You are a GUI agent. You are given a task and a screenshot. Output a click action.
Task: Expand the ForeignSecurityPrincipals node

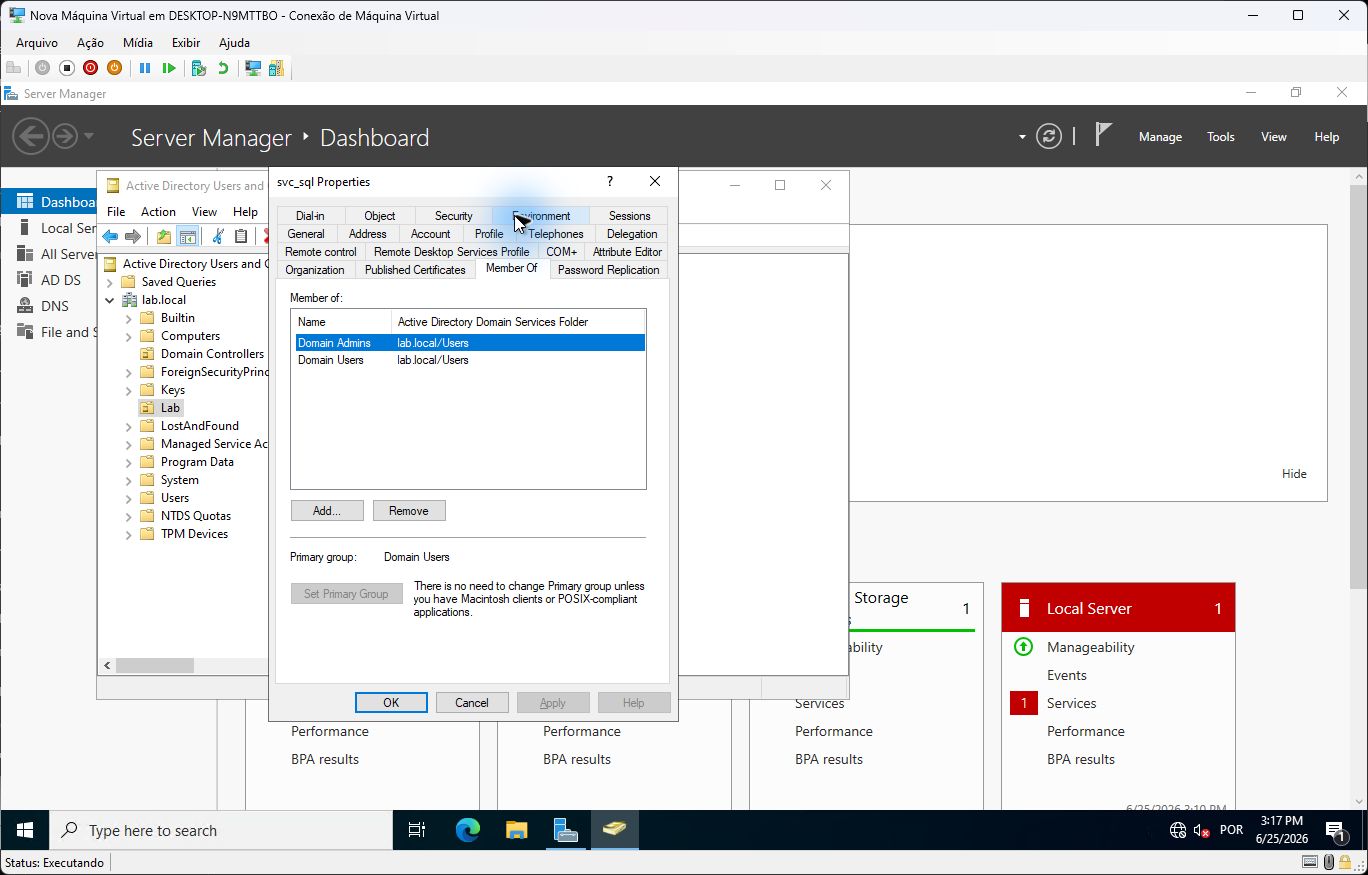(128, 372)
